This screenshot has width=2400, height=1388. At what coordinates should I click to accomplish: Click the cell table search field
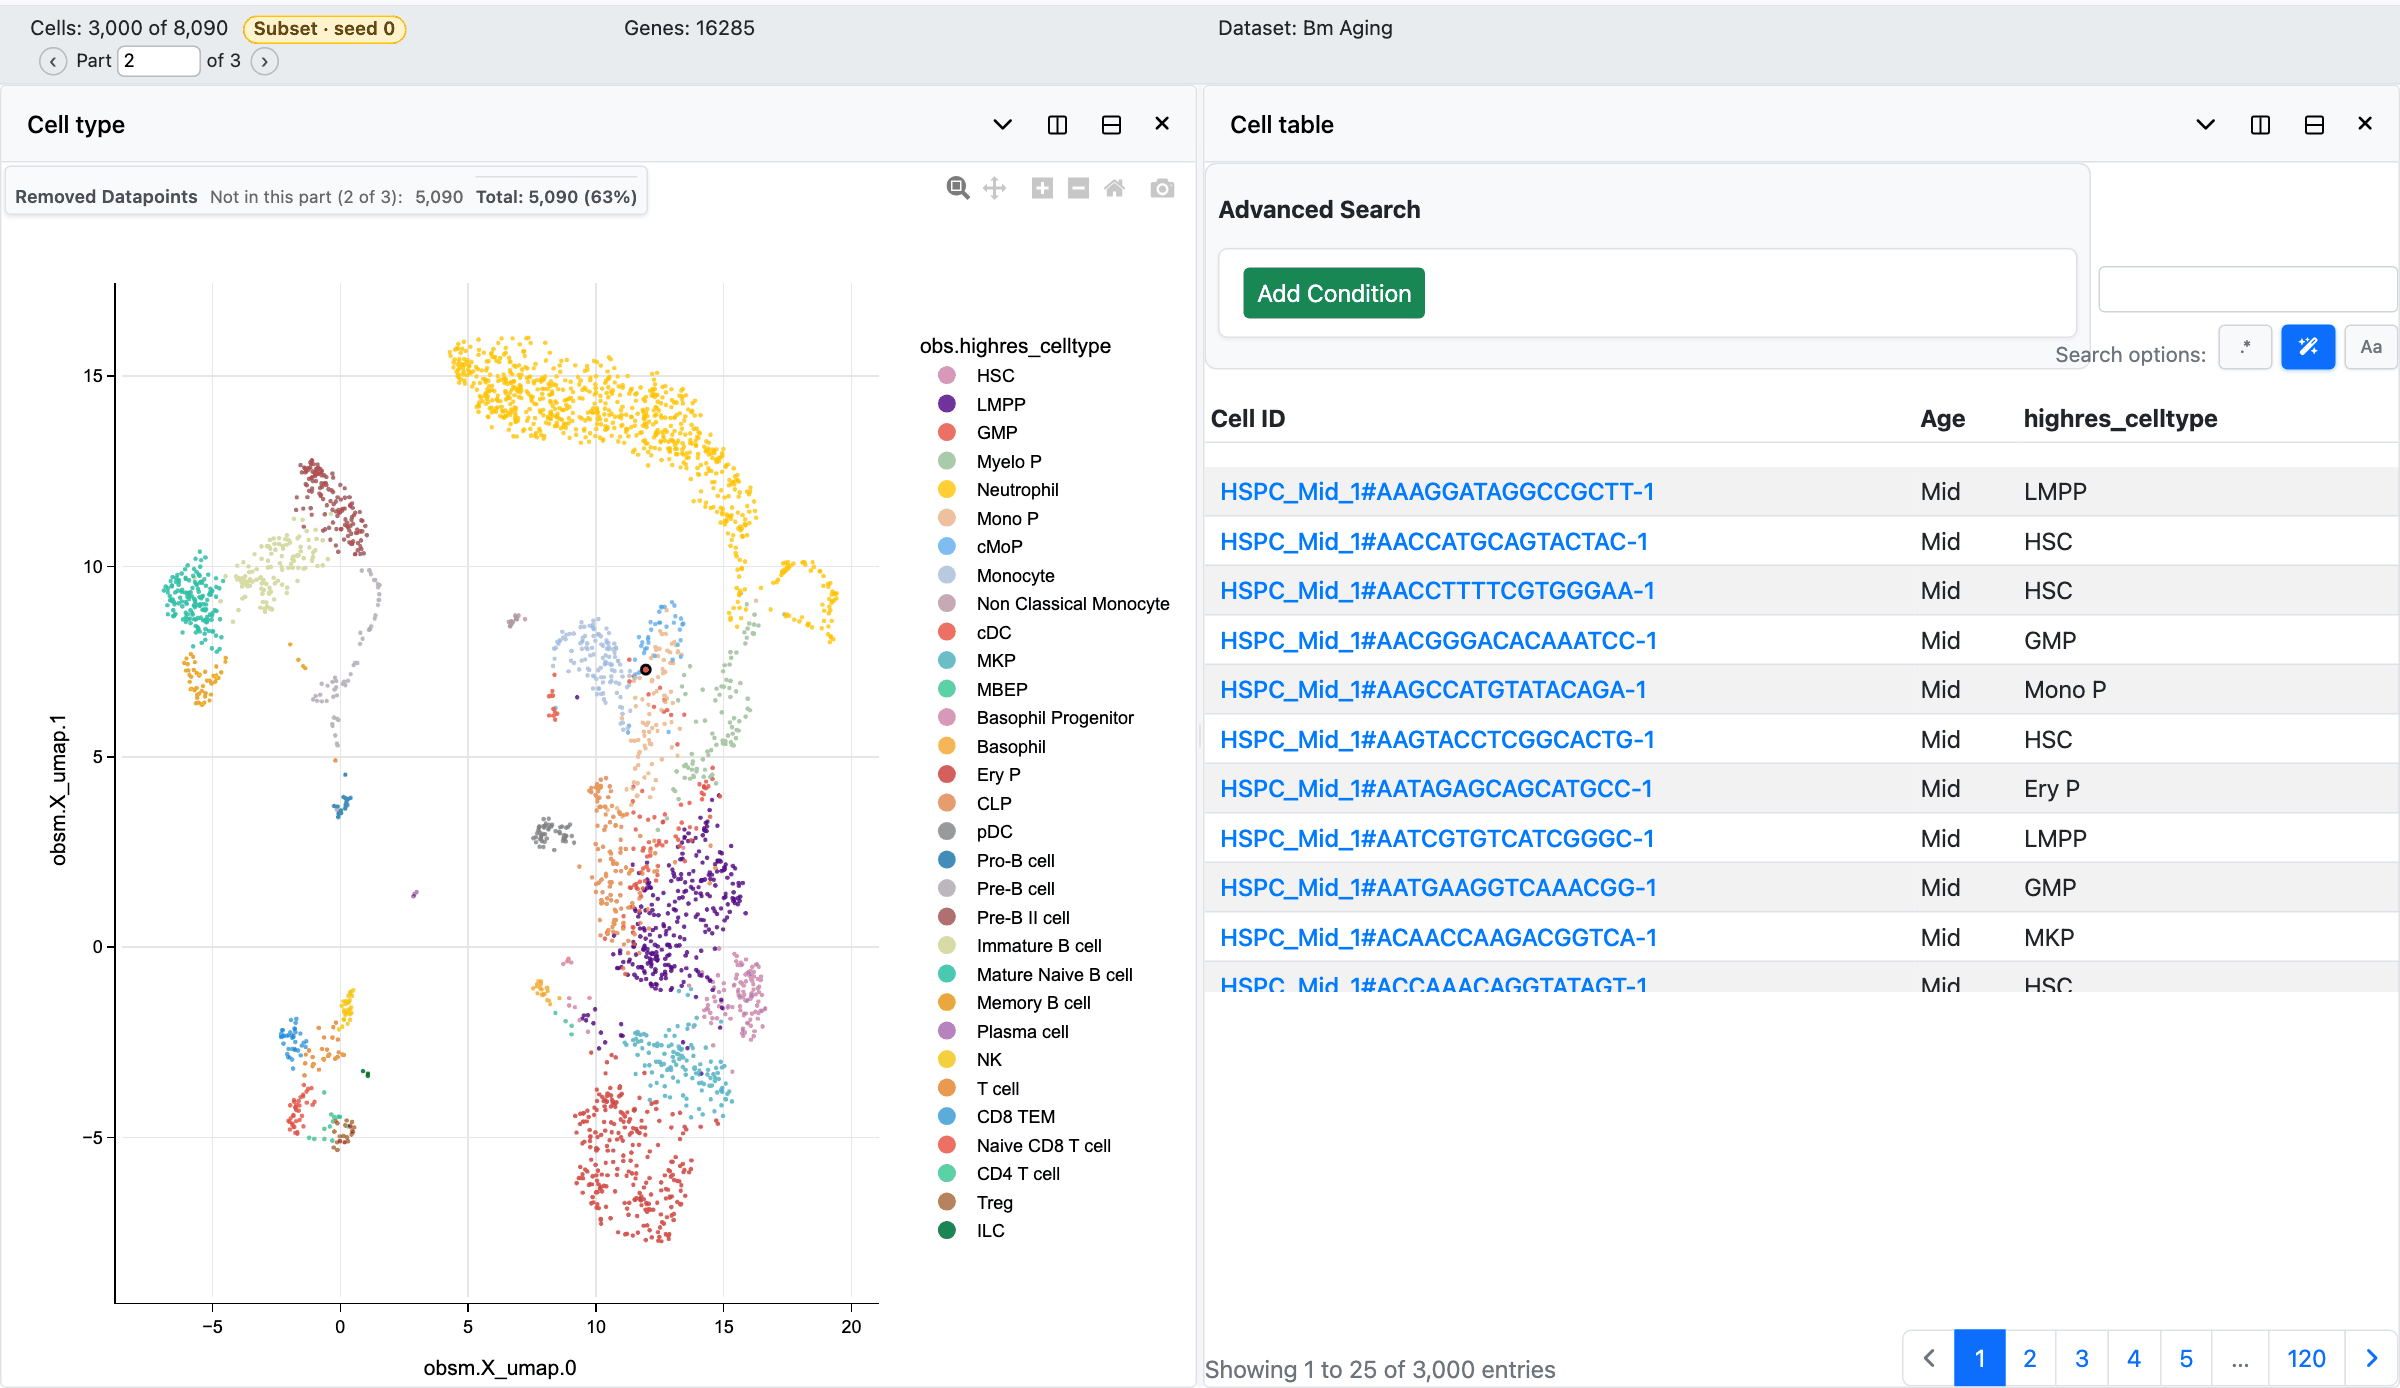click(2247, 289)
